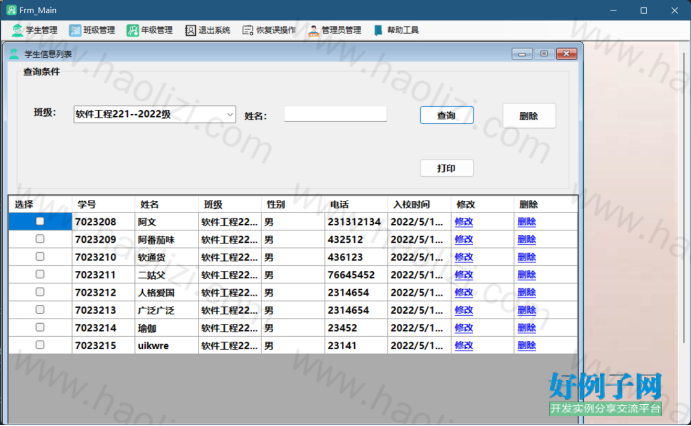Click the Frm_Main app icon in title bar
This screenshot has width=691, height=426.
pos(11,10)
